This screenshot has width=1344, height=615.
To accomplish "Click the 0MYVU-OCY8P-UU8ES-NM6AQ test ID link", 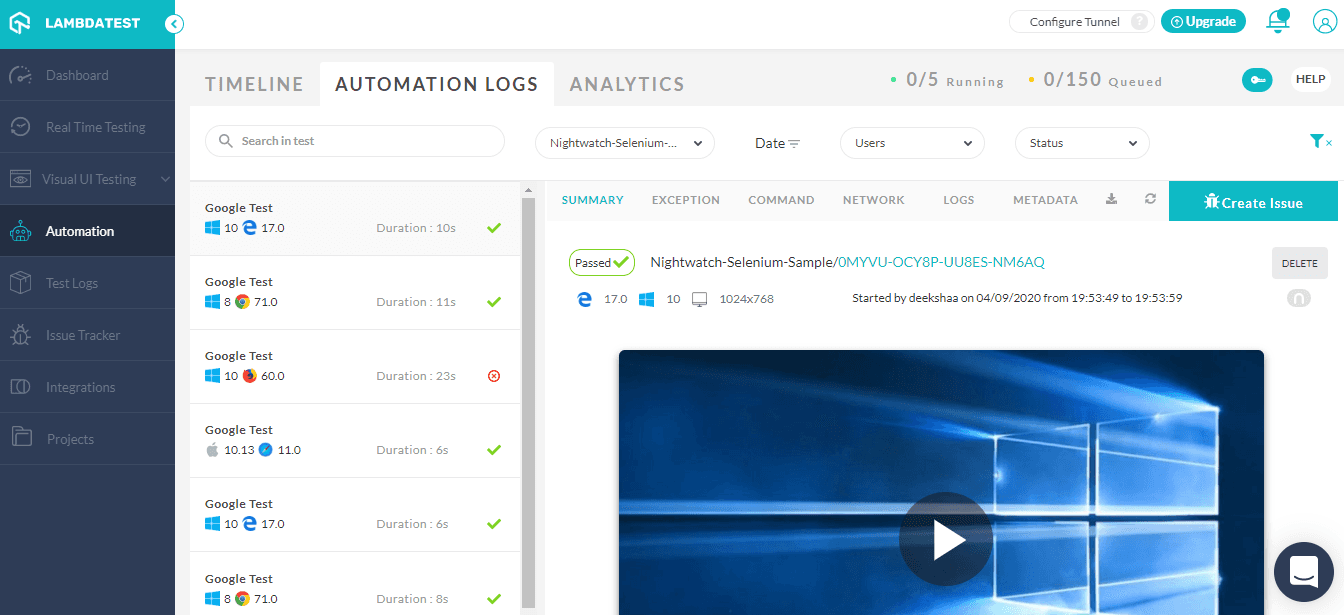I will tap(941, 262).
